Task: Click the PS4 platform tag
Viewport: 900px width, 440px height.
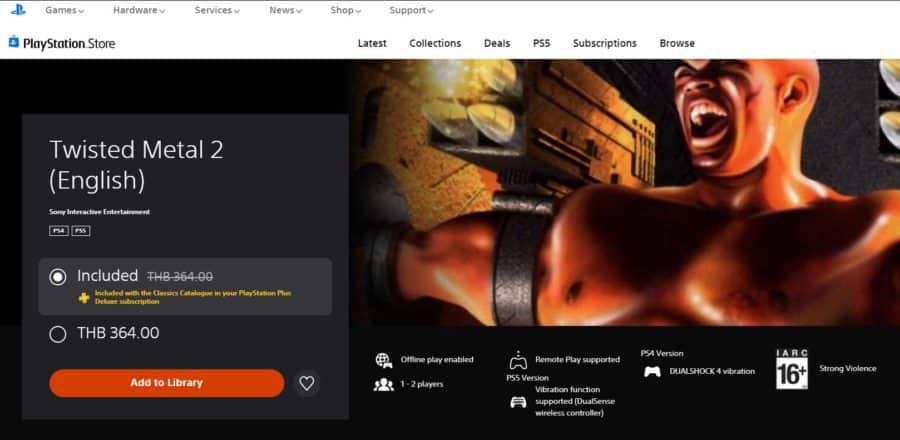Action: pos(59,231)
